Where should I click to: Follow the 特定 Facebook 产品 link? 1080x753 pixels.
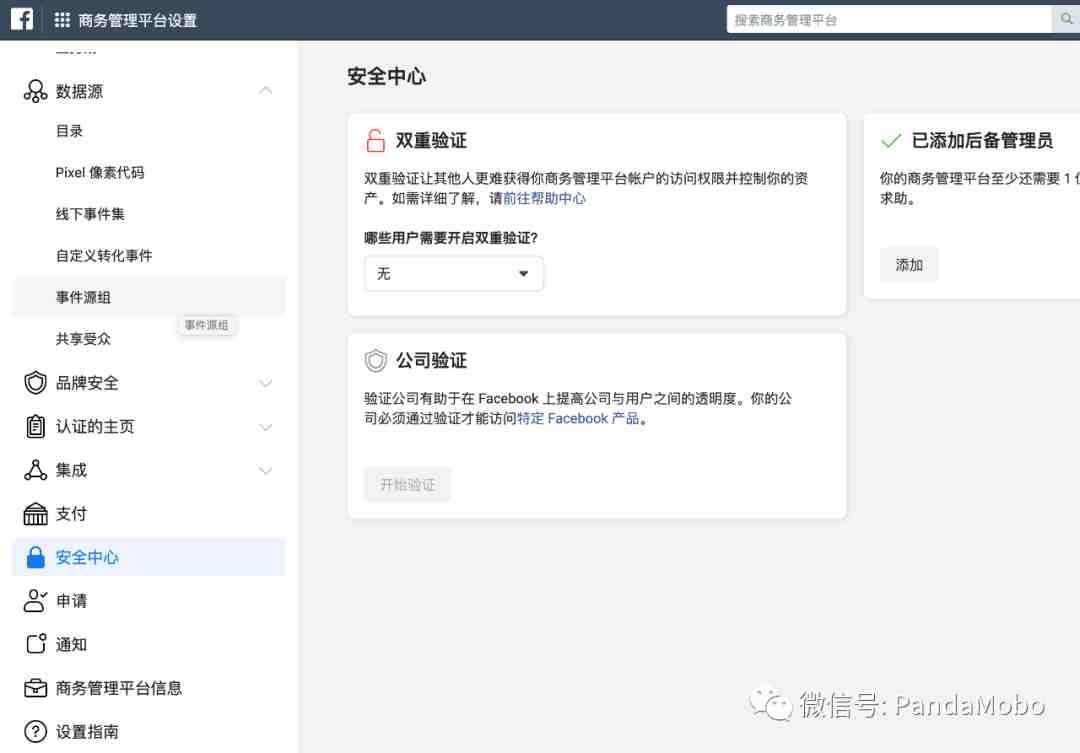[x=578, y=418]
